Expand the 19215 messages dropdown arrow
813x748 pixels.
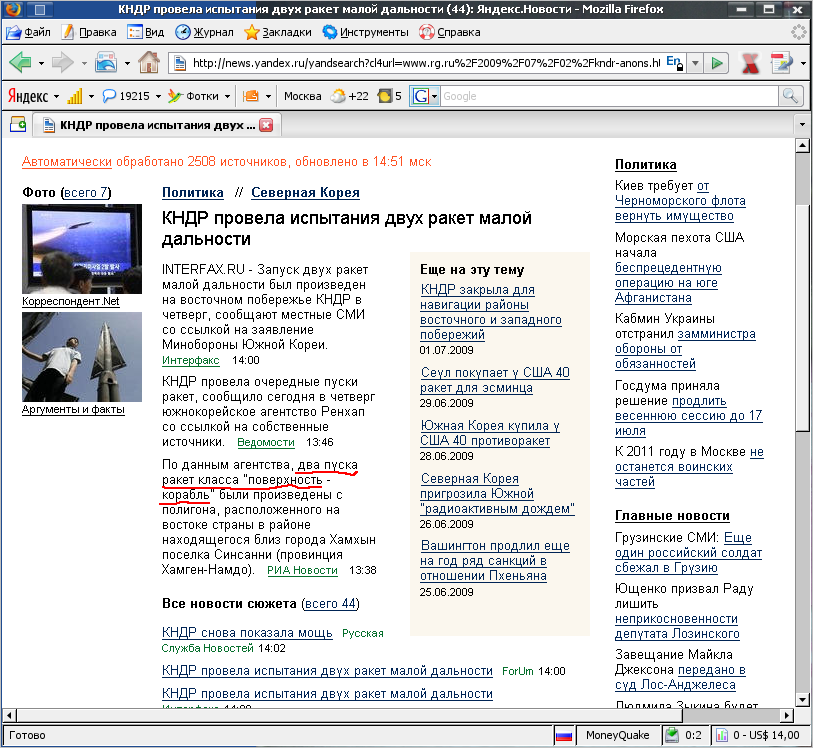click(158, 96)
